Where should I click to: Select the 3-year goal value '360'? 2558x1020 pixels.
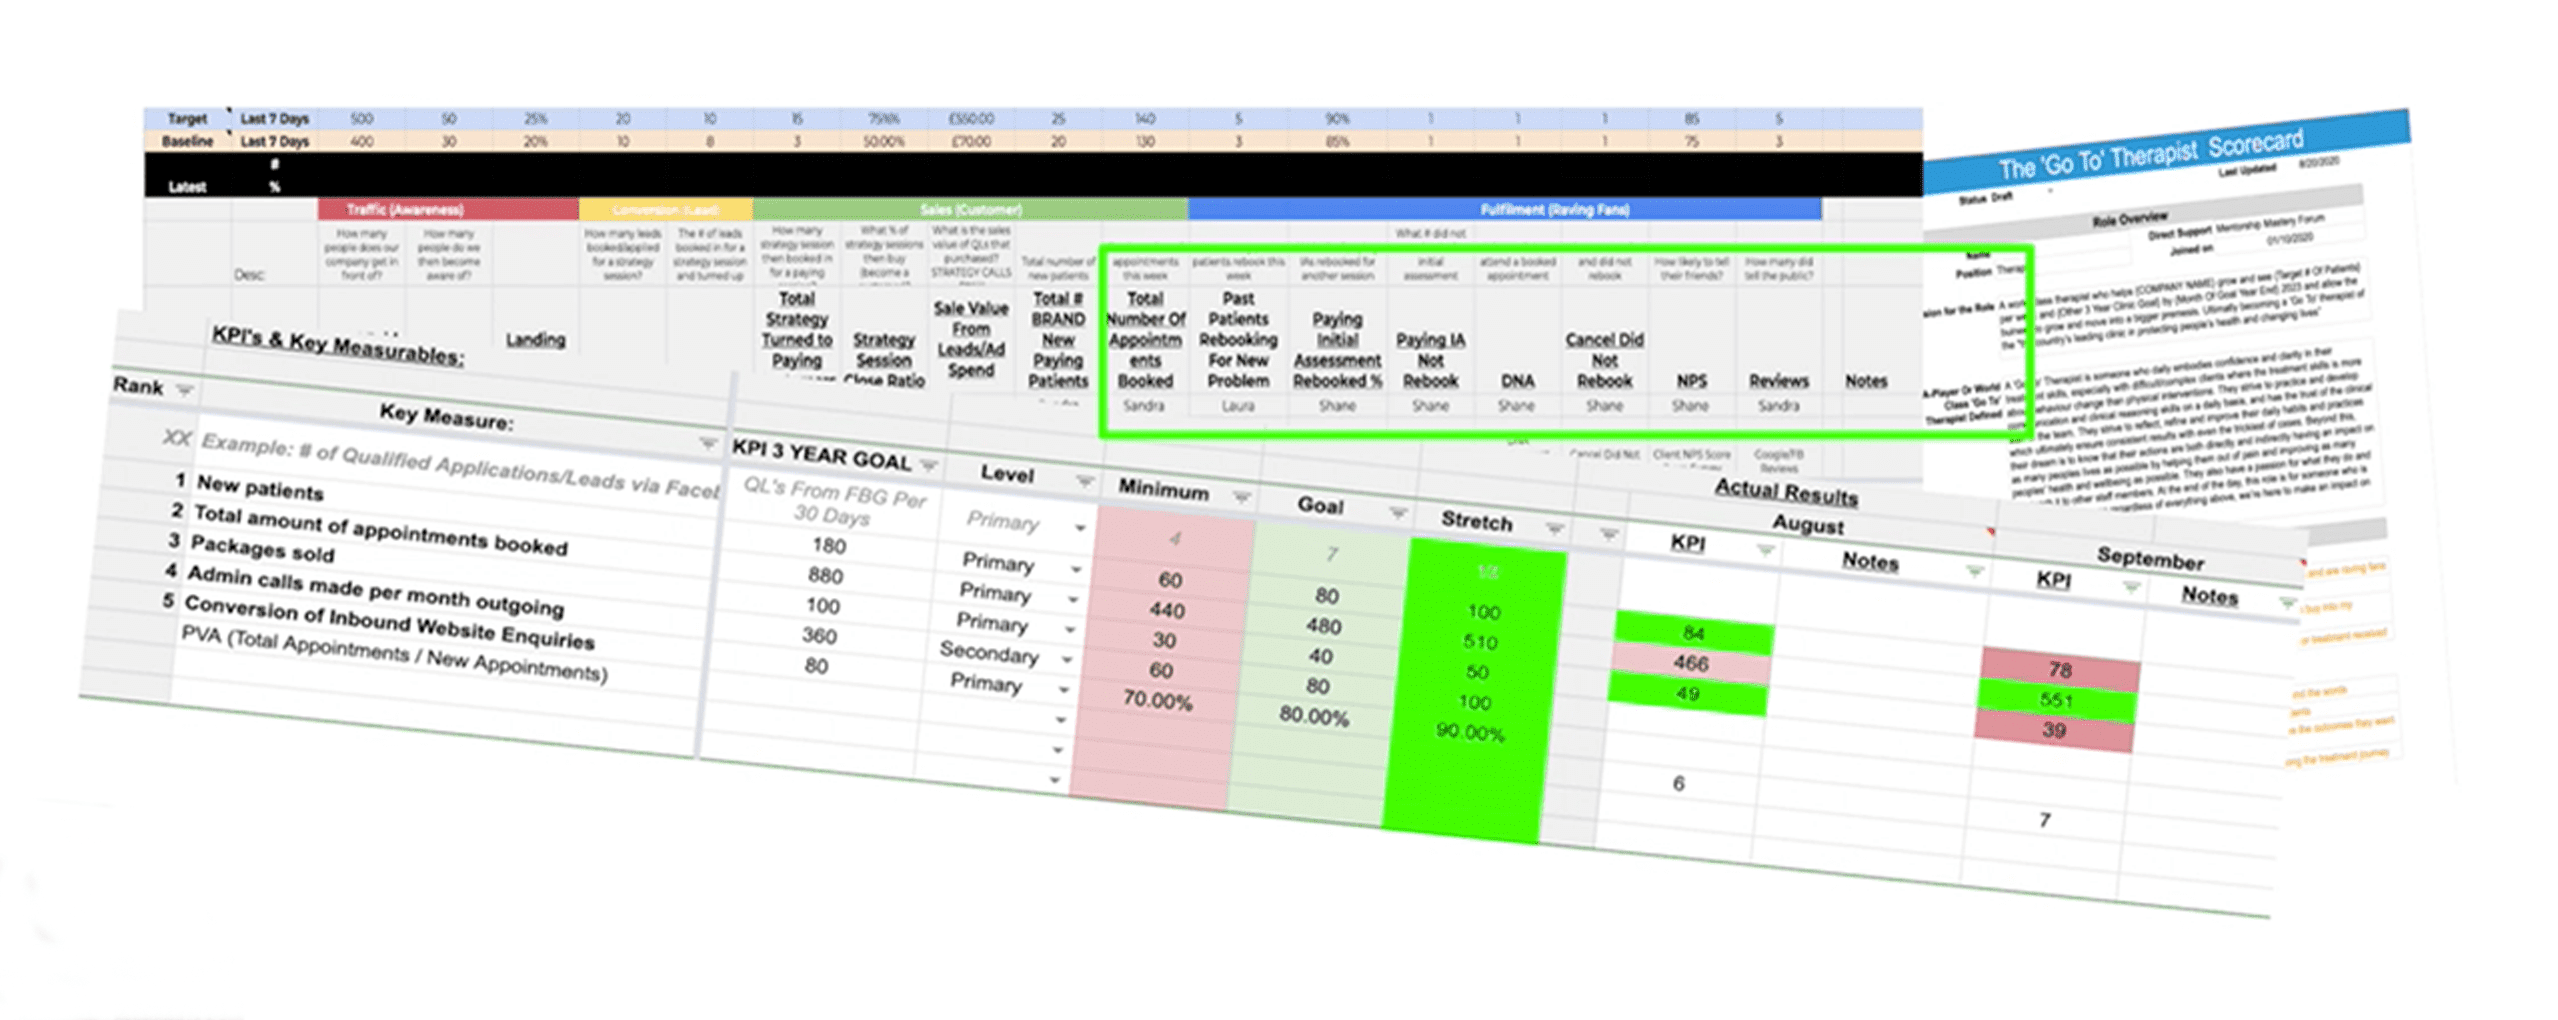pos(819,635)
